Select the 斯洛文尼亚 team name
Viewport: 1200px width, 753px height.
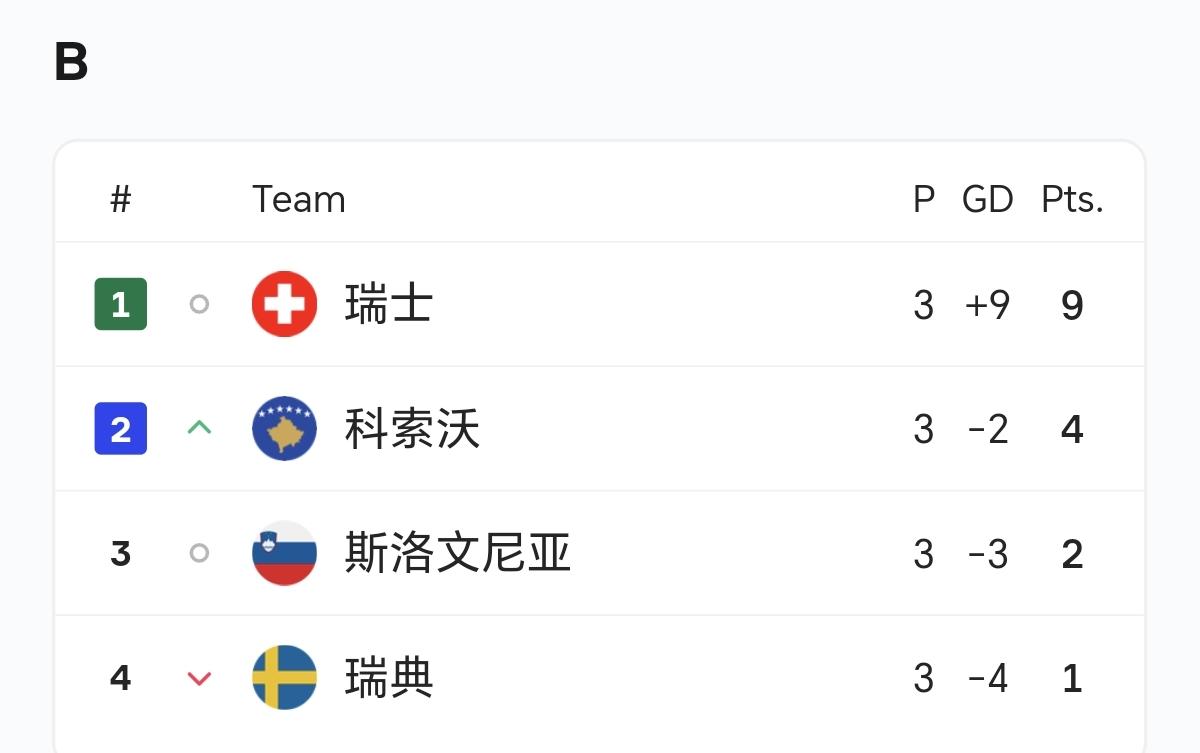click(x=458, y=553)
